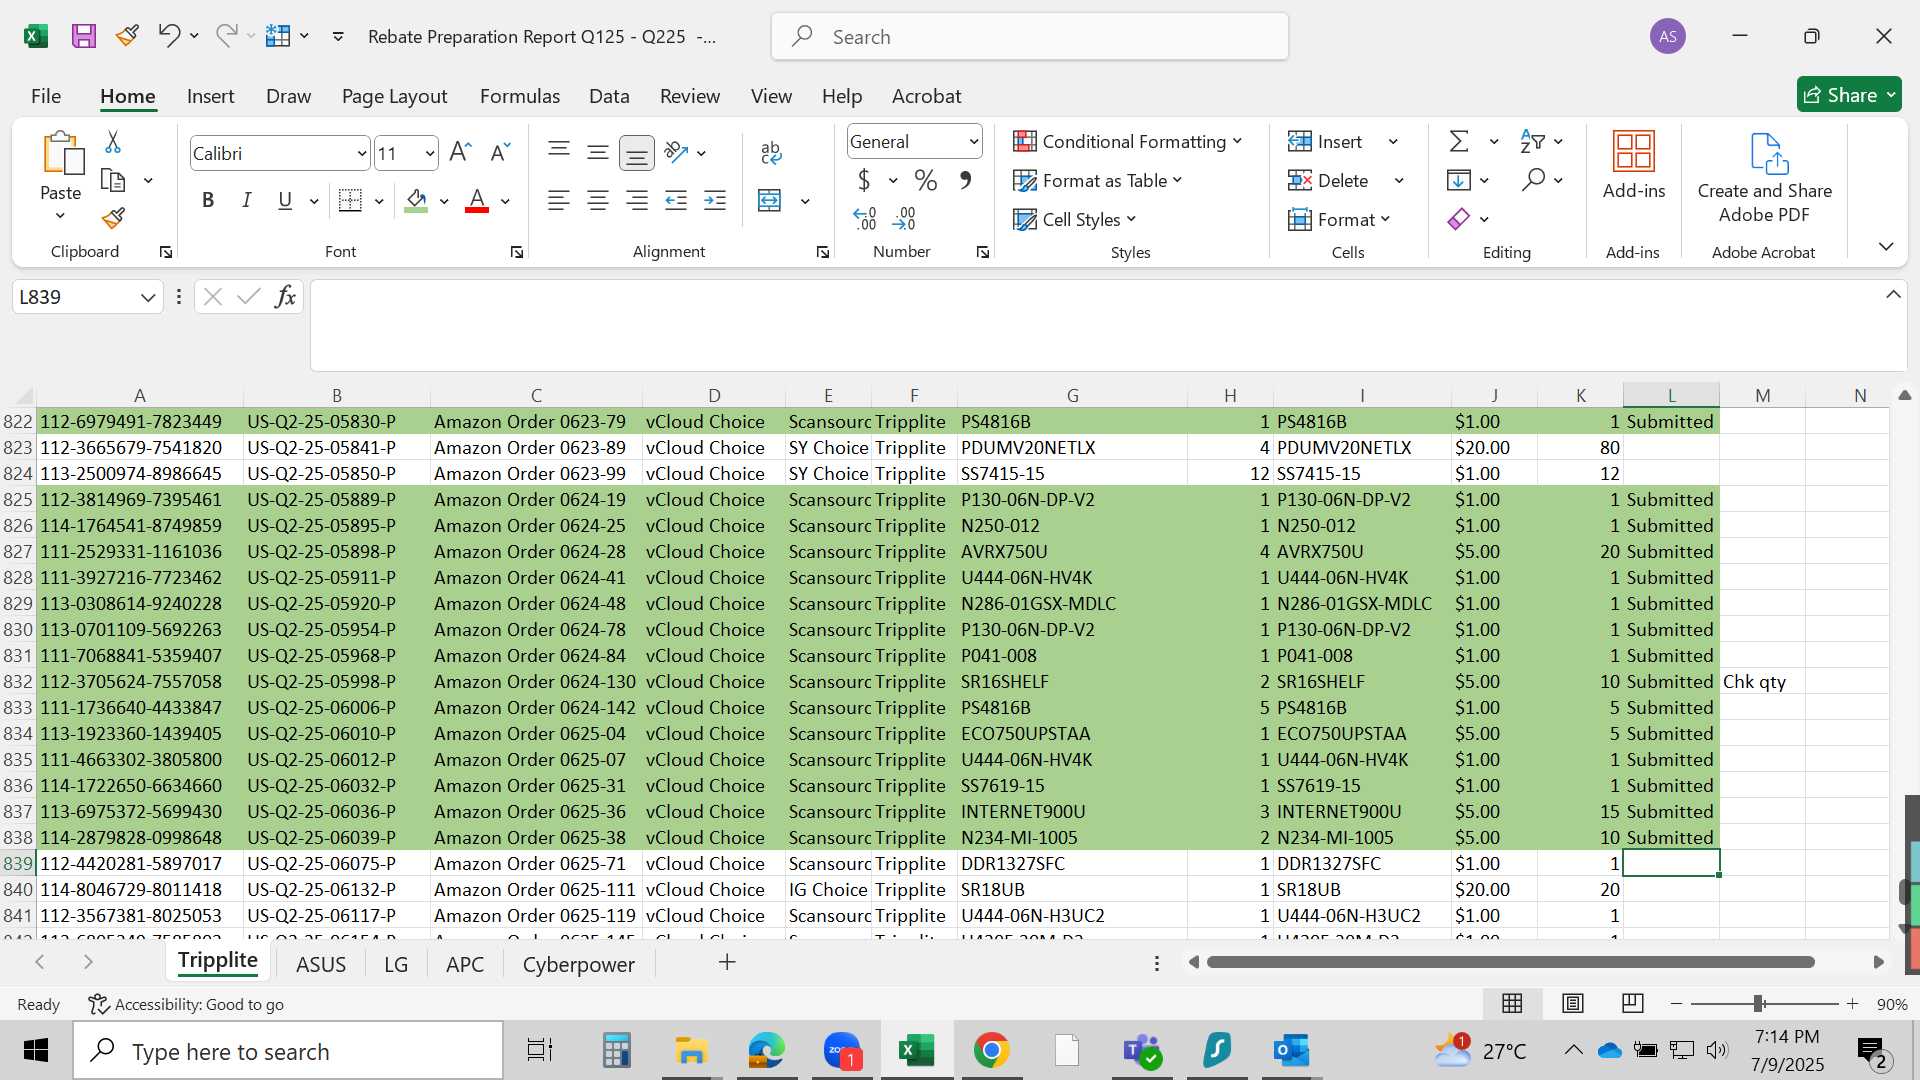Click the Font Color red swatch
This screenshot has height=1080, width=1920.
tap(478, 201)
